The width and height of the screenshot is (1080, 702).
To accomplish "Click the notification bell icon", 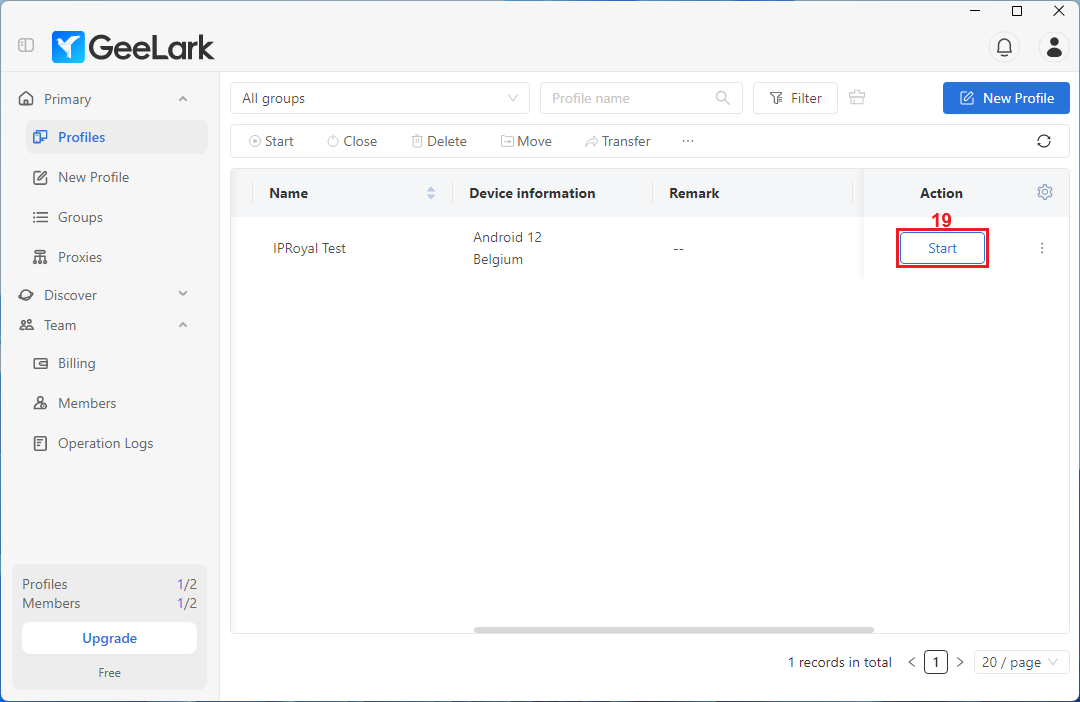I will click(x=1004, y=46).
